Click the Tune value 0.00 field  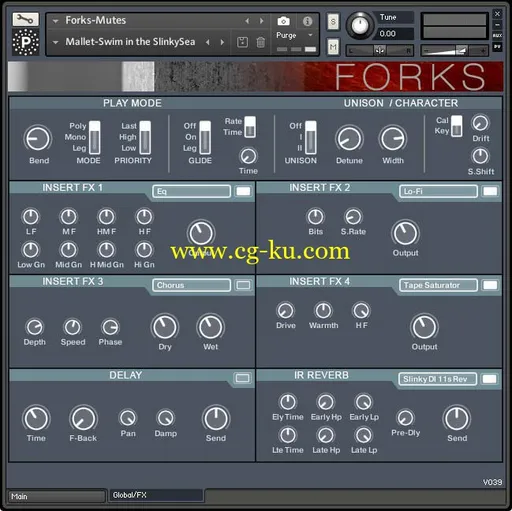click(x=395, y=34)
